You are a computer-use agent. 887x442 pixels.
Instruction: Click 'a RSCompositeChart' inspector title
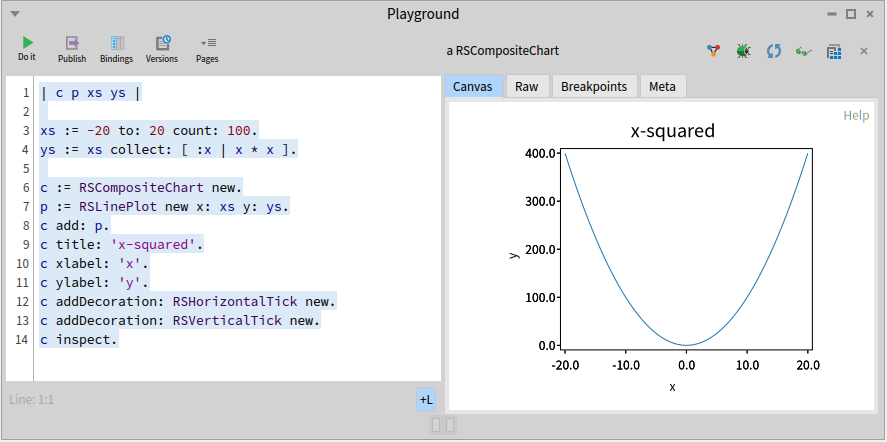502,51
